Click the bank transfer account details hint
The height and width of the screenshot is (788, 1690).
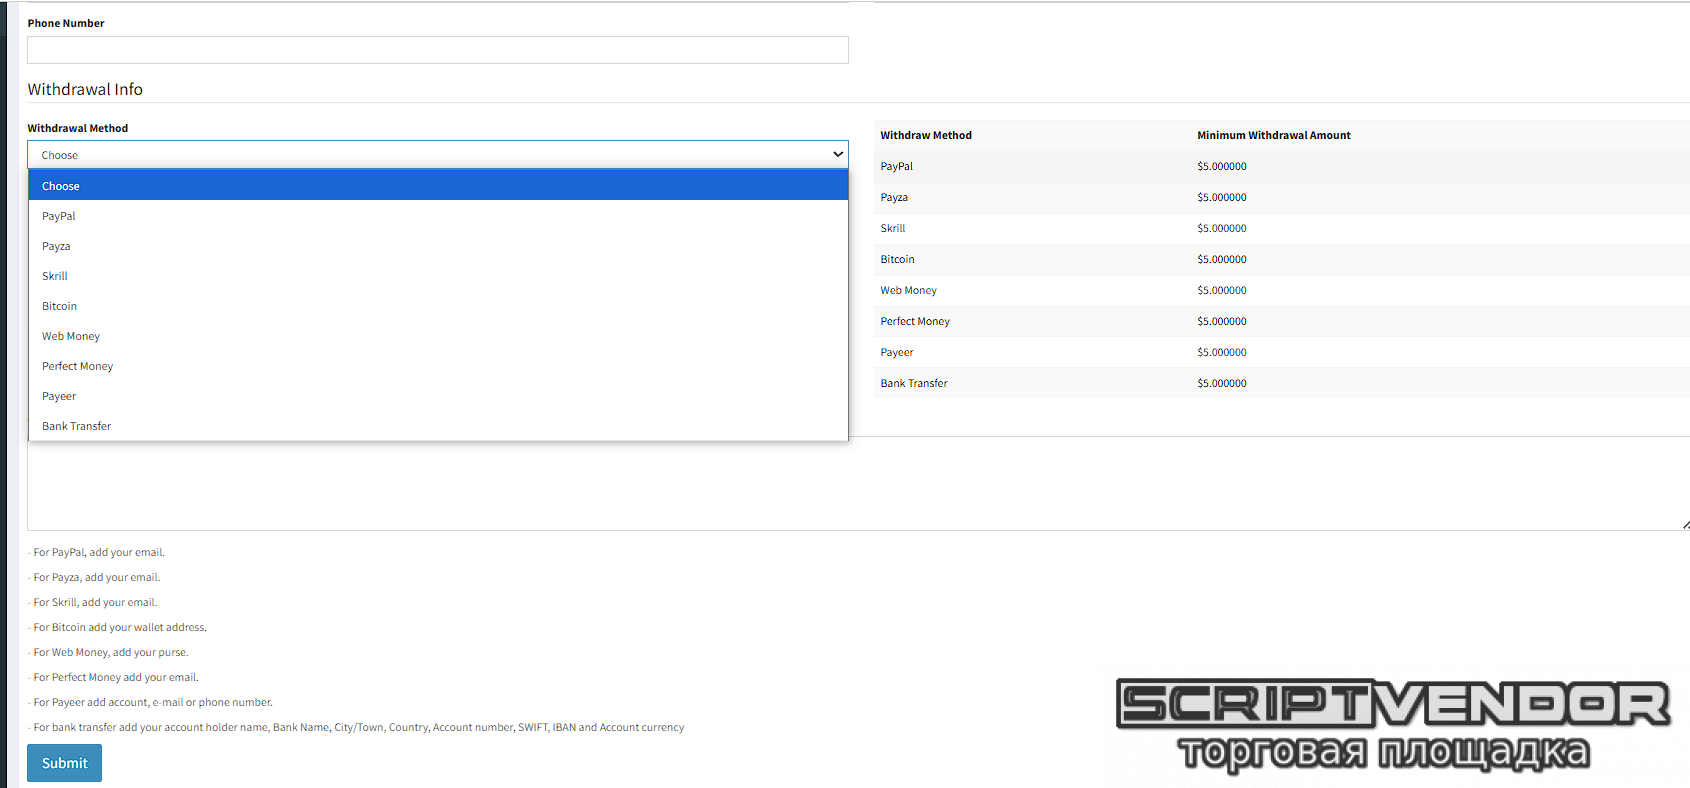coord(357,727)
